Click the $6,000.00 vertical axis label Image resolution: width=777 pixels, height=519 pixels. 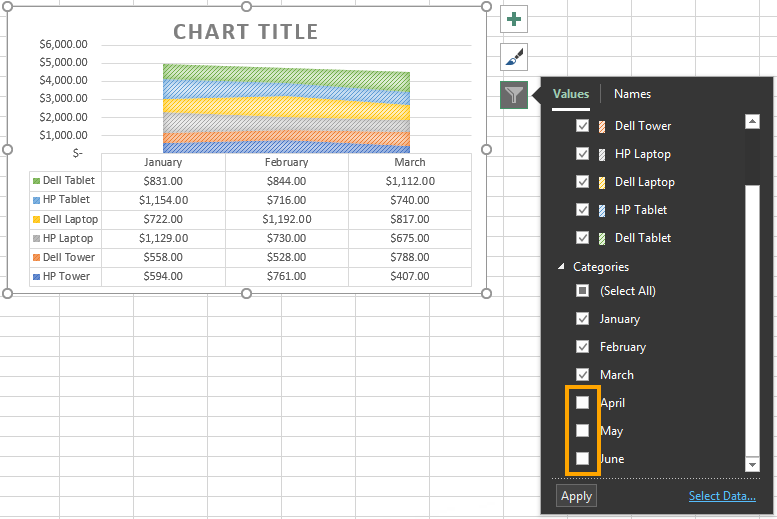63,44
